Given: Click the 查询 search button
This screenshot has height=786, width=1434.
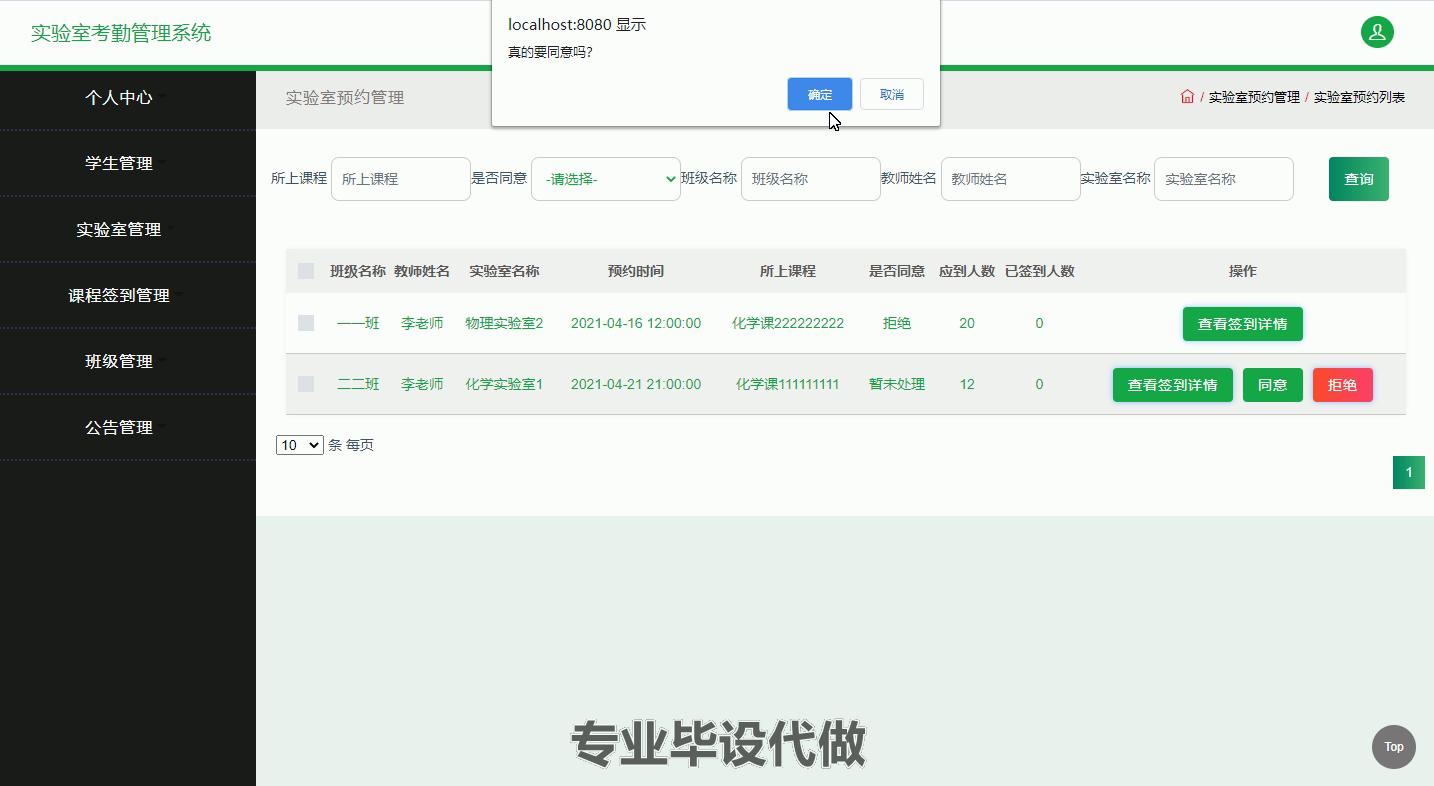Looking at the screenshot, I should [1359, 179].
